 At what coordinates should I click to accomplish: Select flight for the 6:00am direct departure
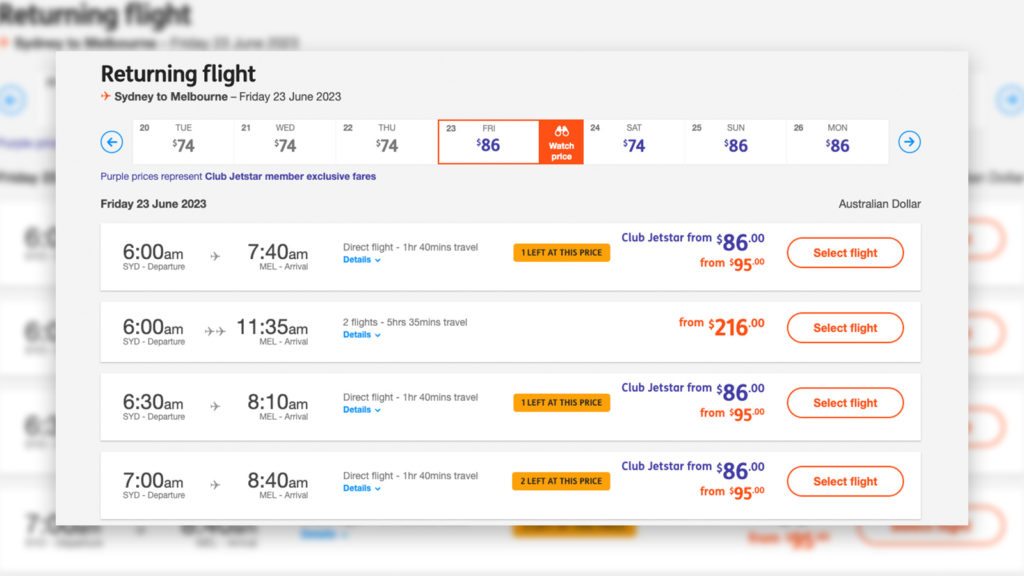[845, 253]
